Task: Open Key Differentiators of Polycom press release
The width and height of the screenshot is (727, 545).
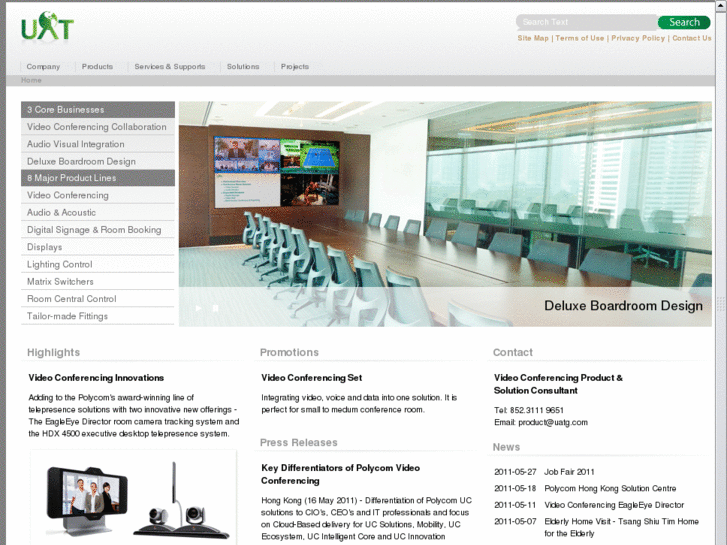Action: click(x=341, y=474)
